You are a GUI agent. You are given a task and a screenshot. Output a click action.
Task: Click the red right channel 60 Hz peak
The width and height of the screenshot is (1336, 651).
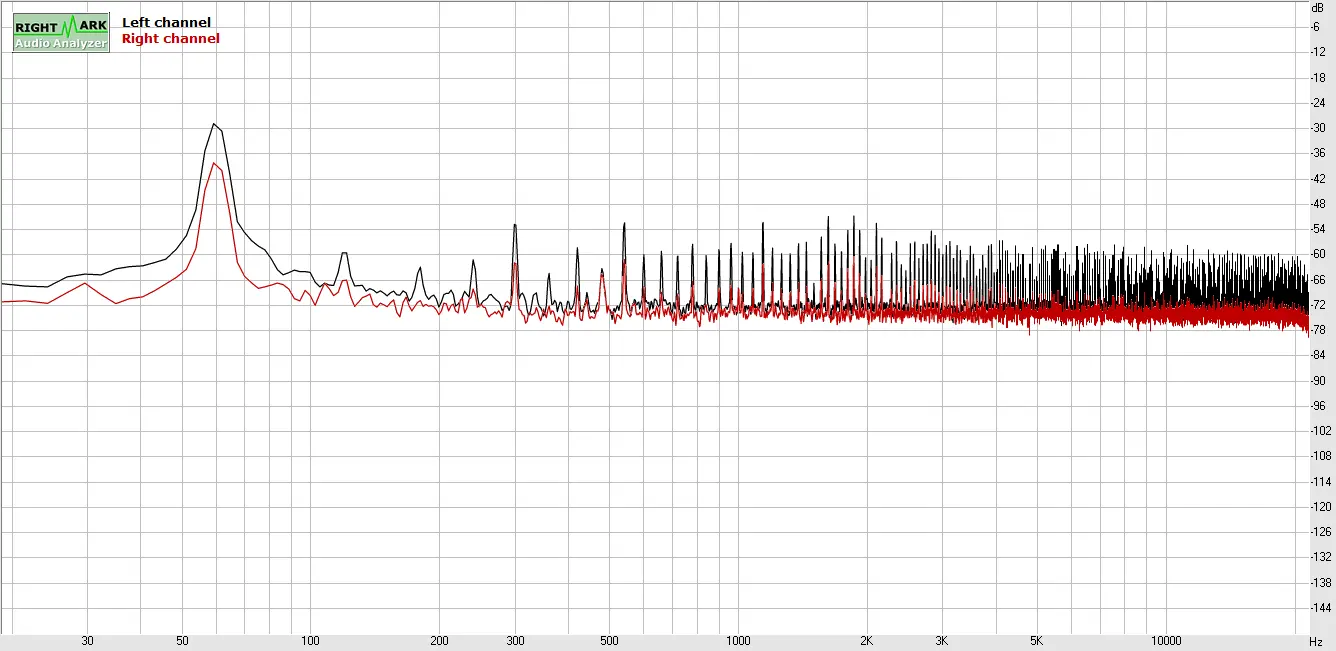click(214, 164)
